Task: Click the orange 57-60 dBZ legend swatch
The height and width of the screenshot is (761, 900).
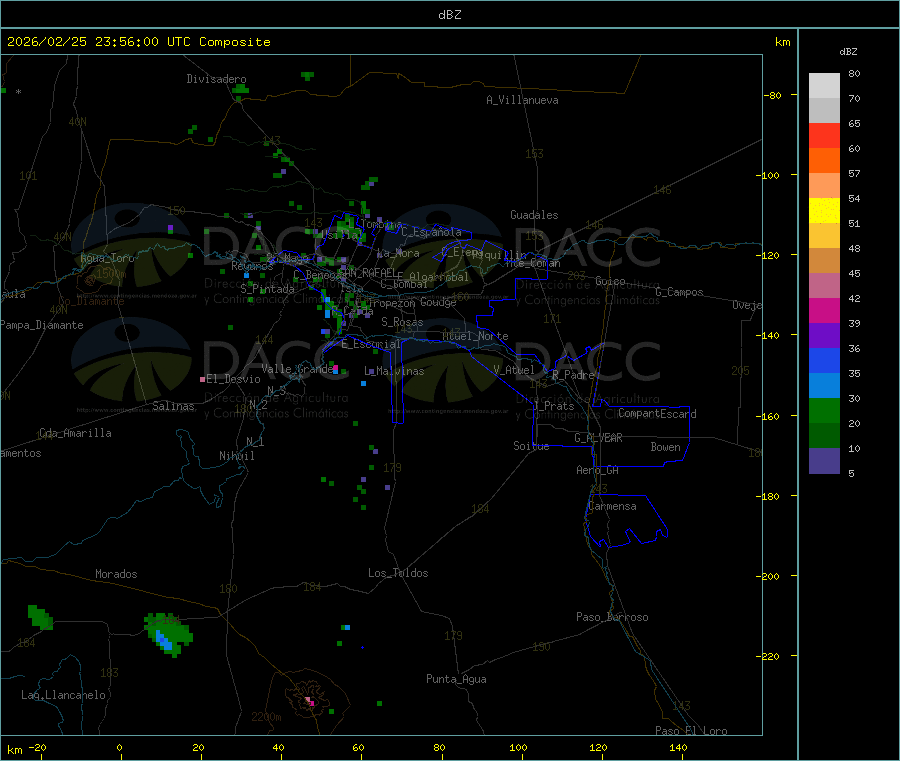Action: pos(824,161)
